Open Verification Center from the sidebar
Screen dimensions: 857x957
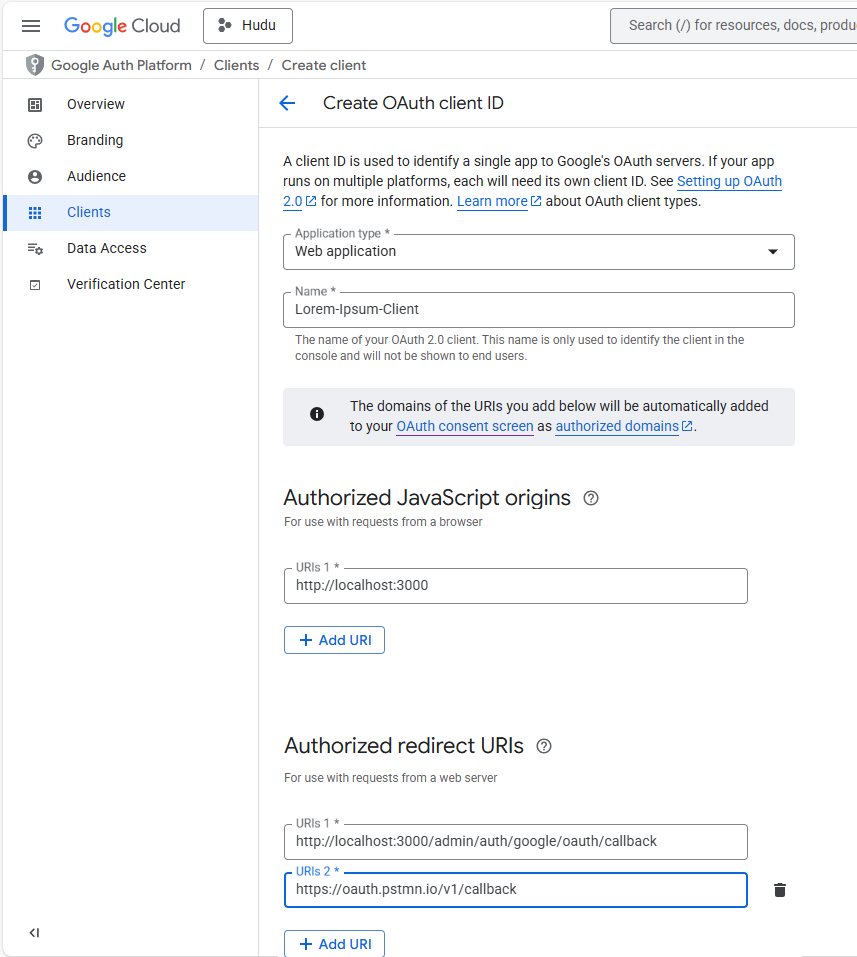click(x=126, y=284)
